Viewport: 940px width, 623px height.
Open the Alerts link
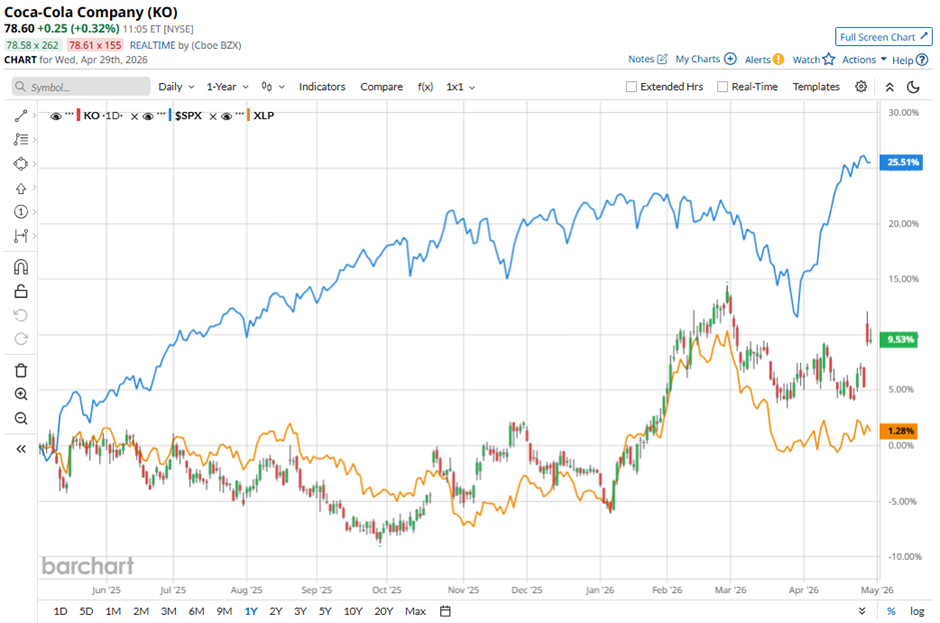tap(764, 60)
